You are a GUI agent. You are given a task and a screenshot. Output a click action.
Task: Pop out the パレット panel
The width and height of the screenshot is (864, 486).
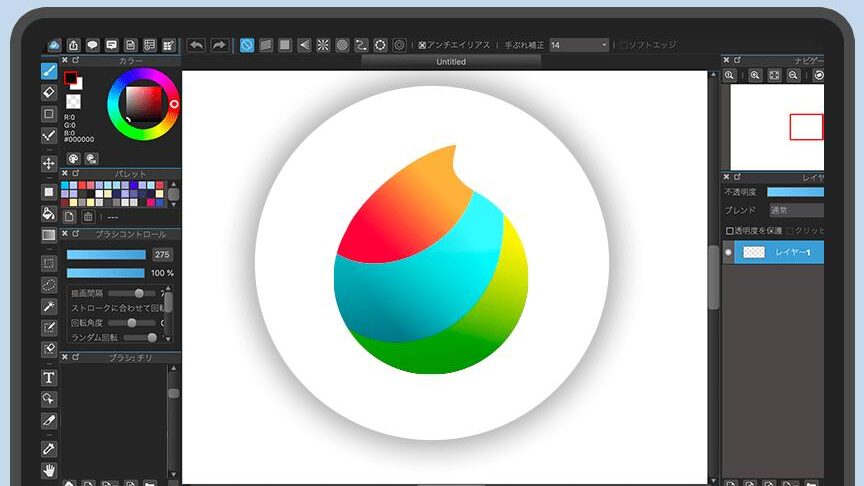75,173
